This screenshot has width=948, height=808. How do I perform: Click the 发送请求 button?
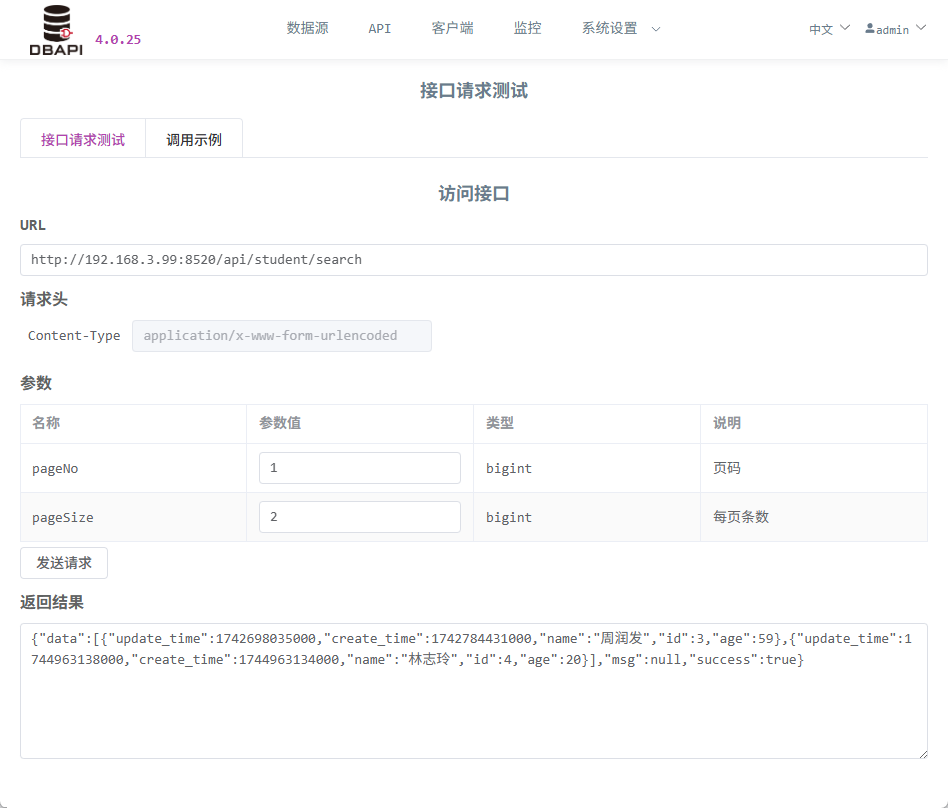(x=64, y=563)
